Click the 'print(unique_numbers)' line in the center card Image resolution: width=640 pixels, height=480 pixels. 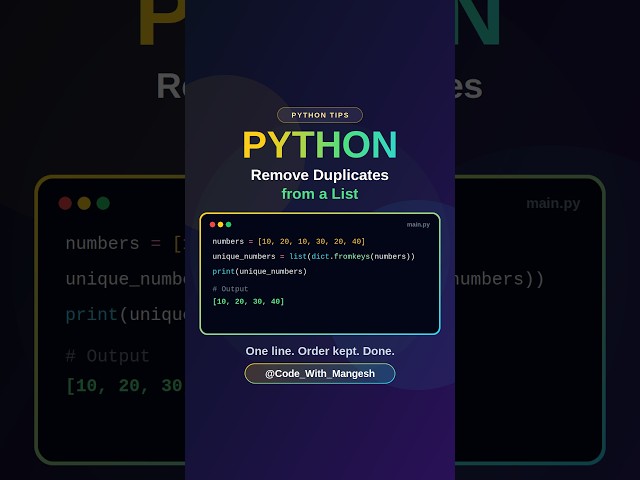[260, 271]
